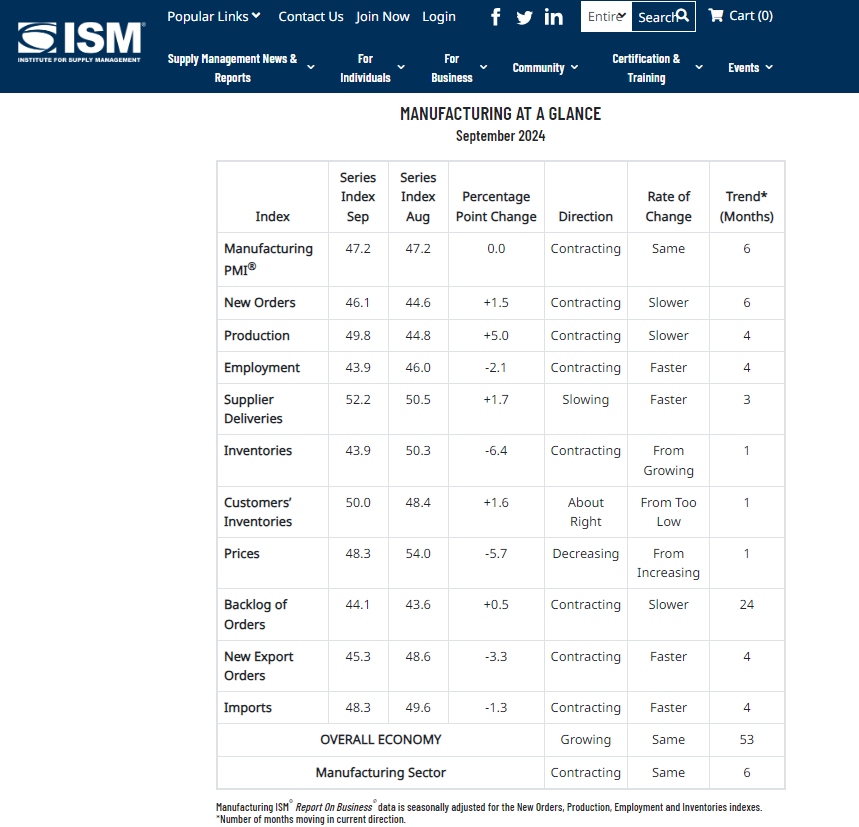Screen dimensions: 859x827
Task: Expand the Supply Management News & Reports menu
Action: point(240,68)
